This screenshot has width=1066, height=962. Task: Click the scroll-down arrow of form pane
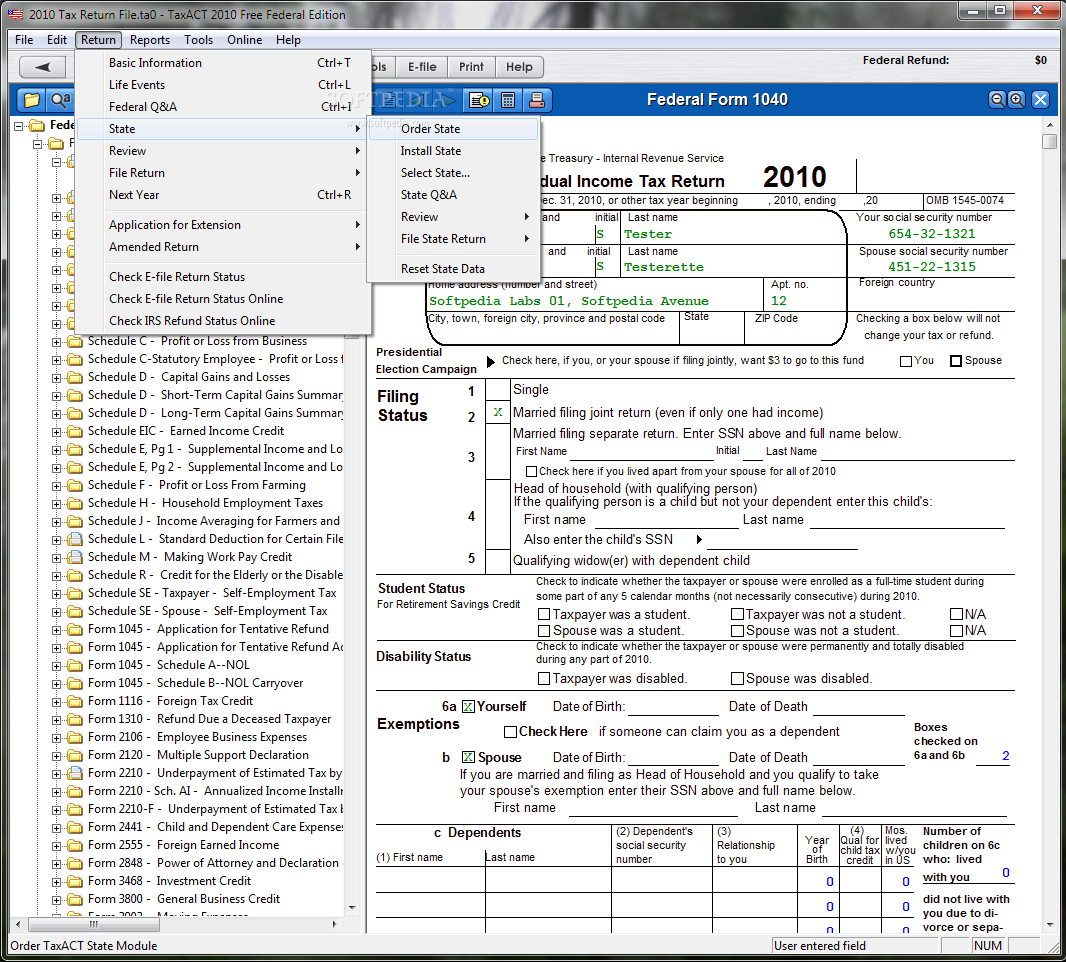pyautogui.click(x=1049, y=925)
